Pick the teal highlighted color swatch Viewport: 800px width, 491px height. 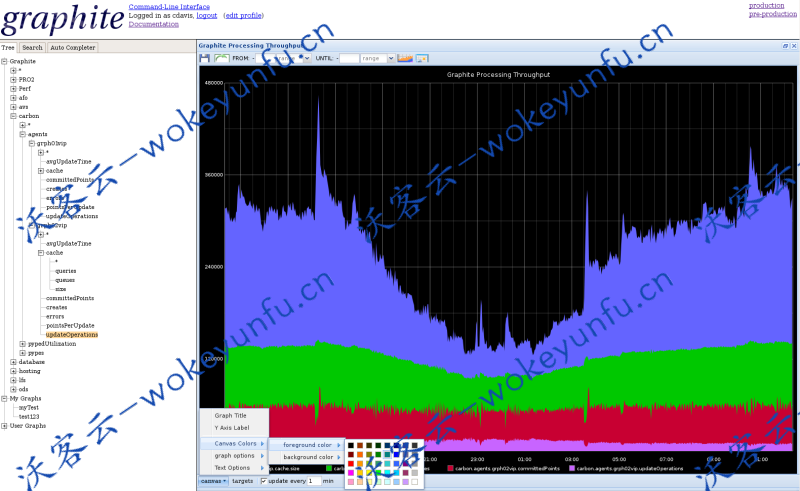(x=387, y=454)
